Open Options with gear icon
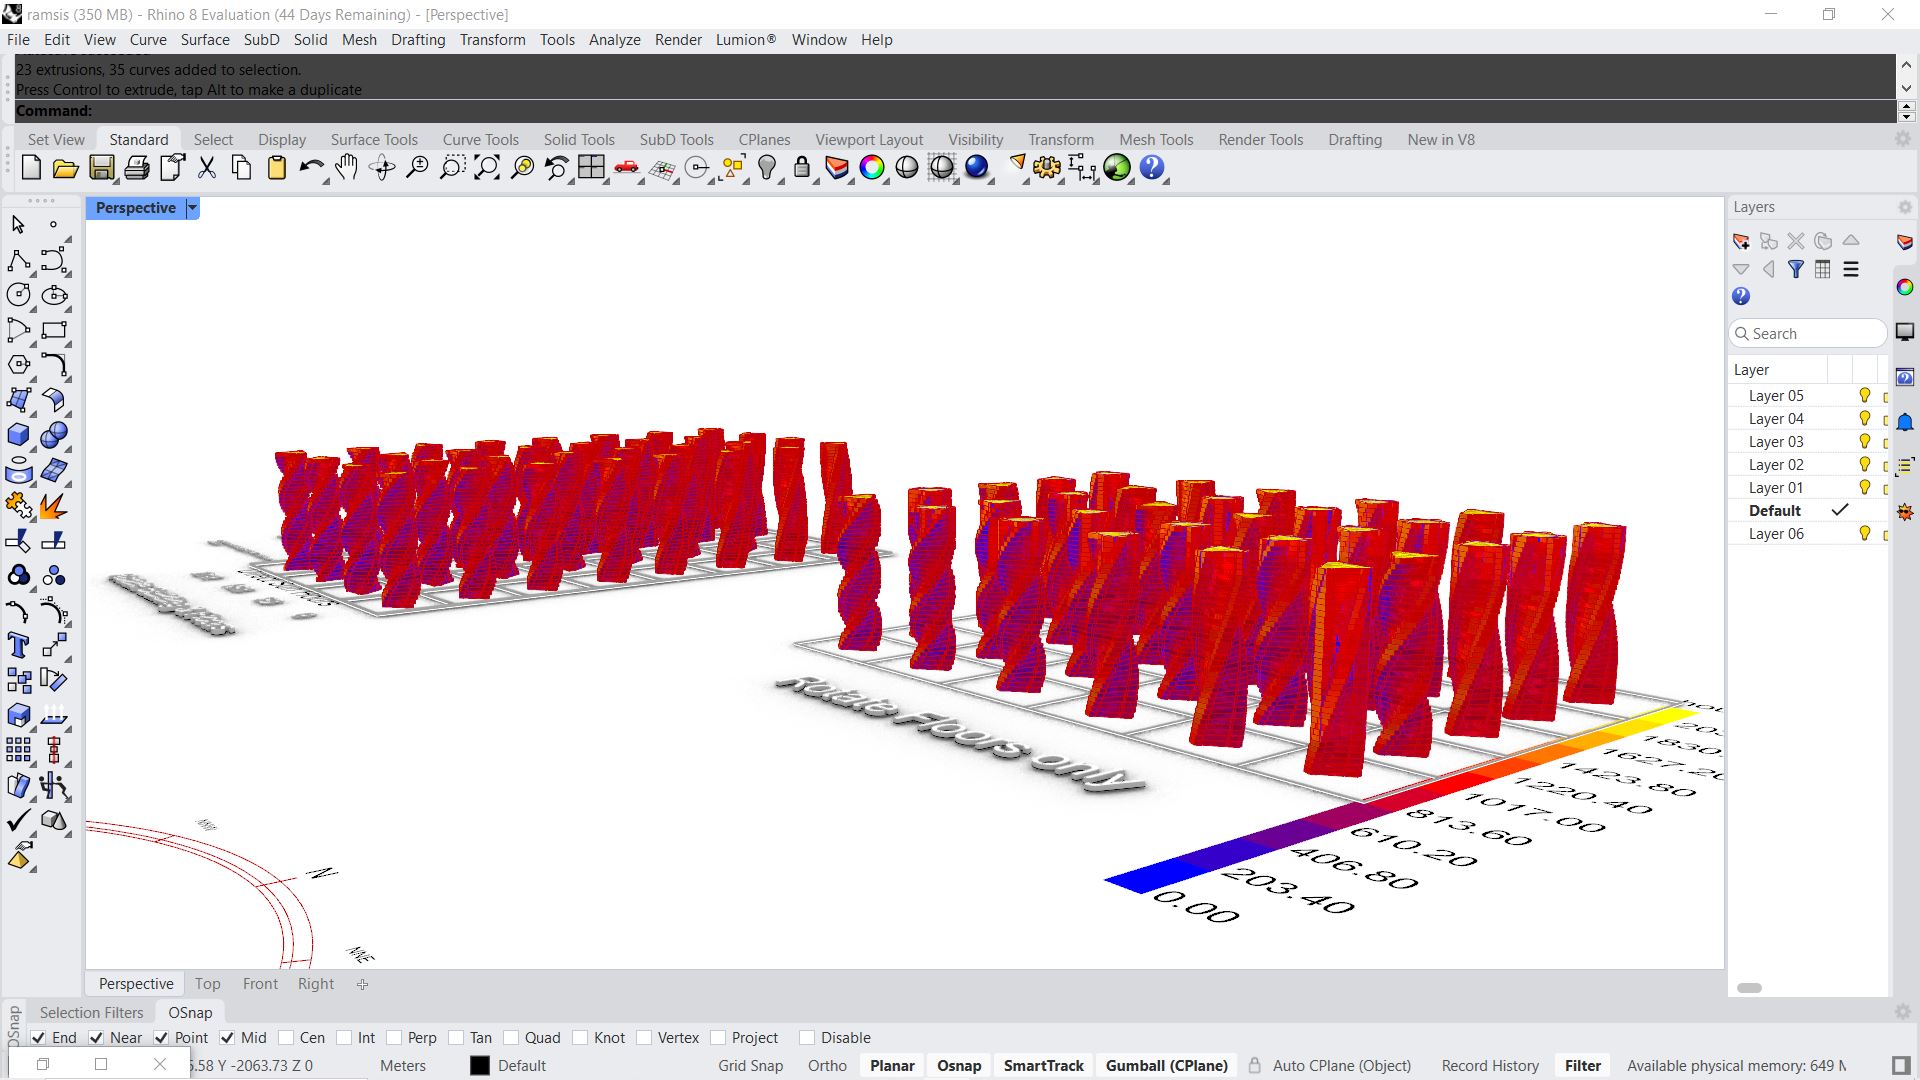 pyautogui.click(x=1047, y=168)
